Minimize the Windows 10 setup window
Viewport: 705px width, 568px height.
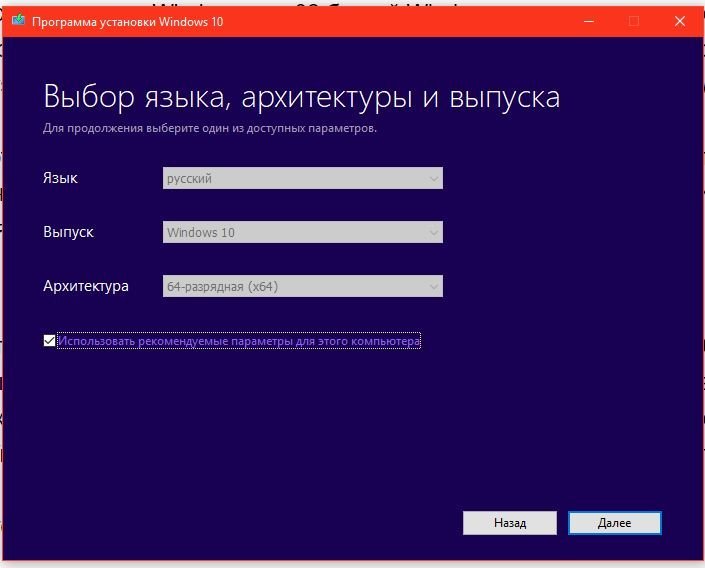(589, 21)
